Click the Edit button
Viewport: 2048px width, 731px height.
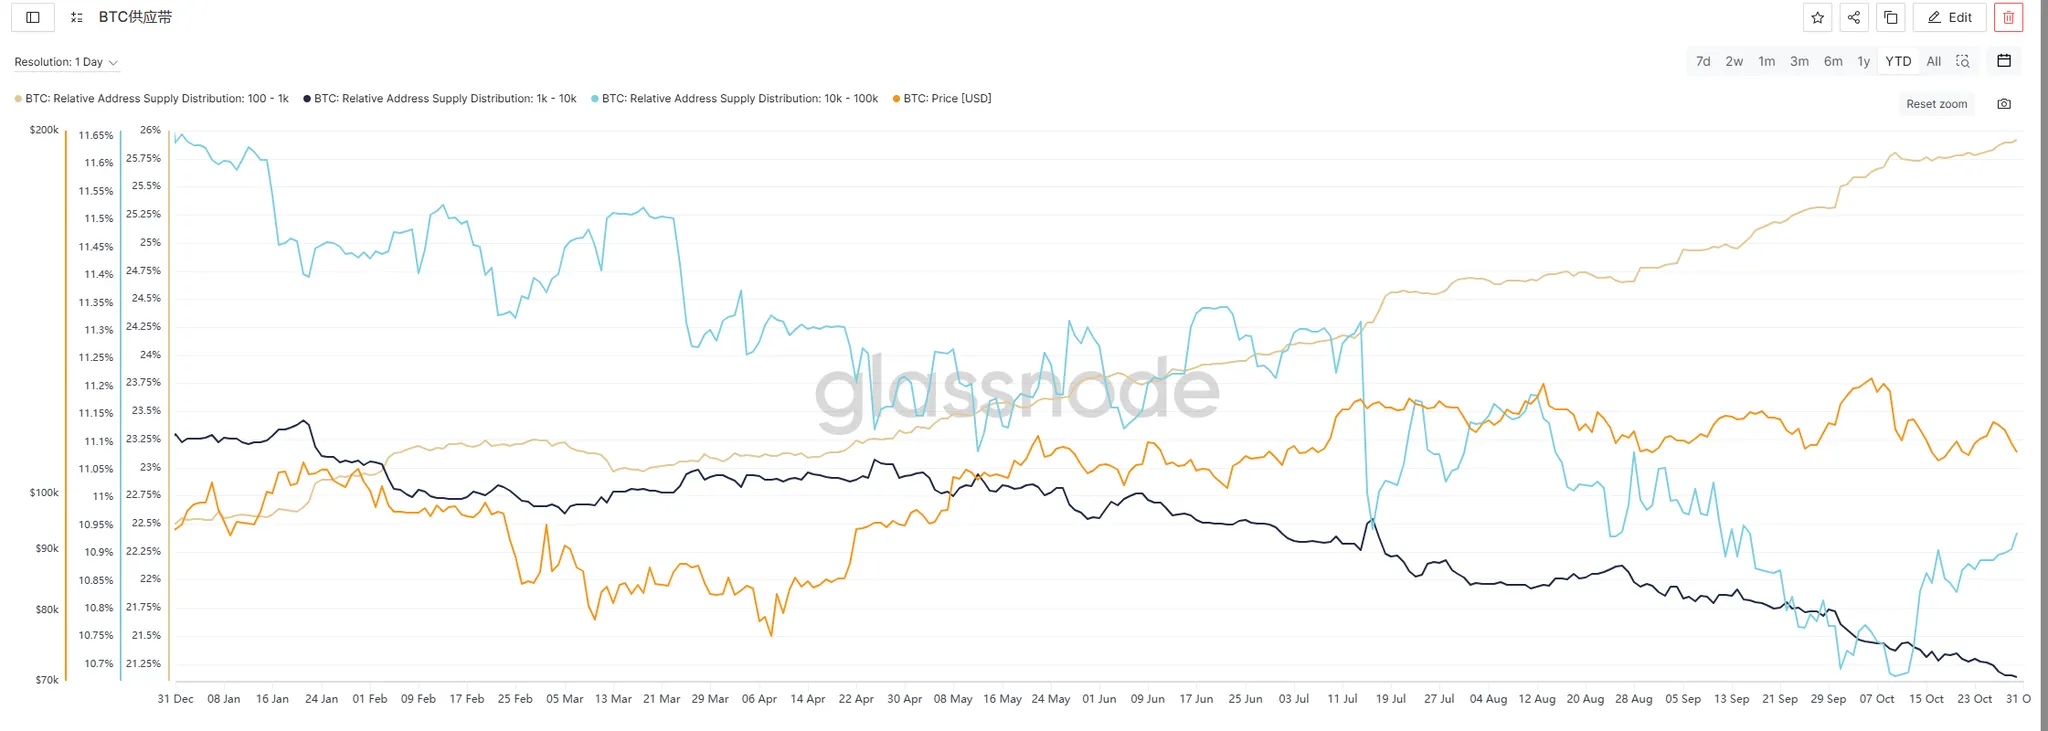(x=1950, y=17)
